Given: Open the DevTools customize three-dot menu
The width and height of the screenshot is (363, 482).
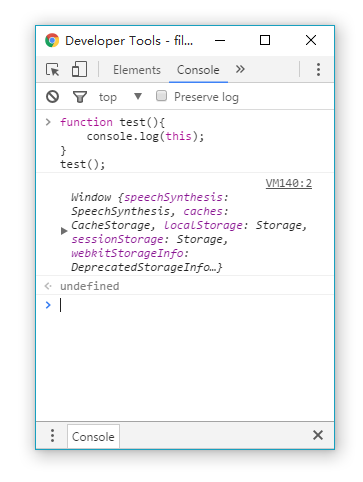Looking at the screenshot, I should tap(318, 69).
